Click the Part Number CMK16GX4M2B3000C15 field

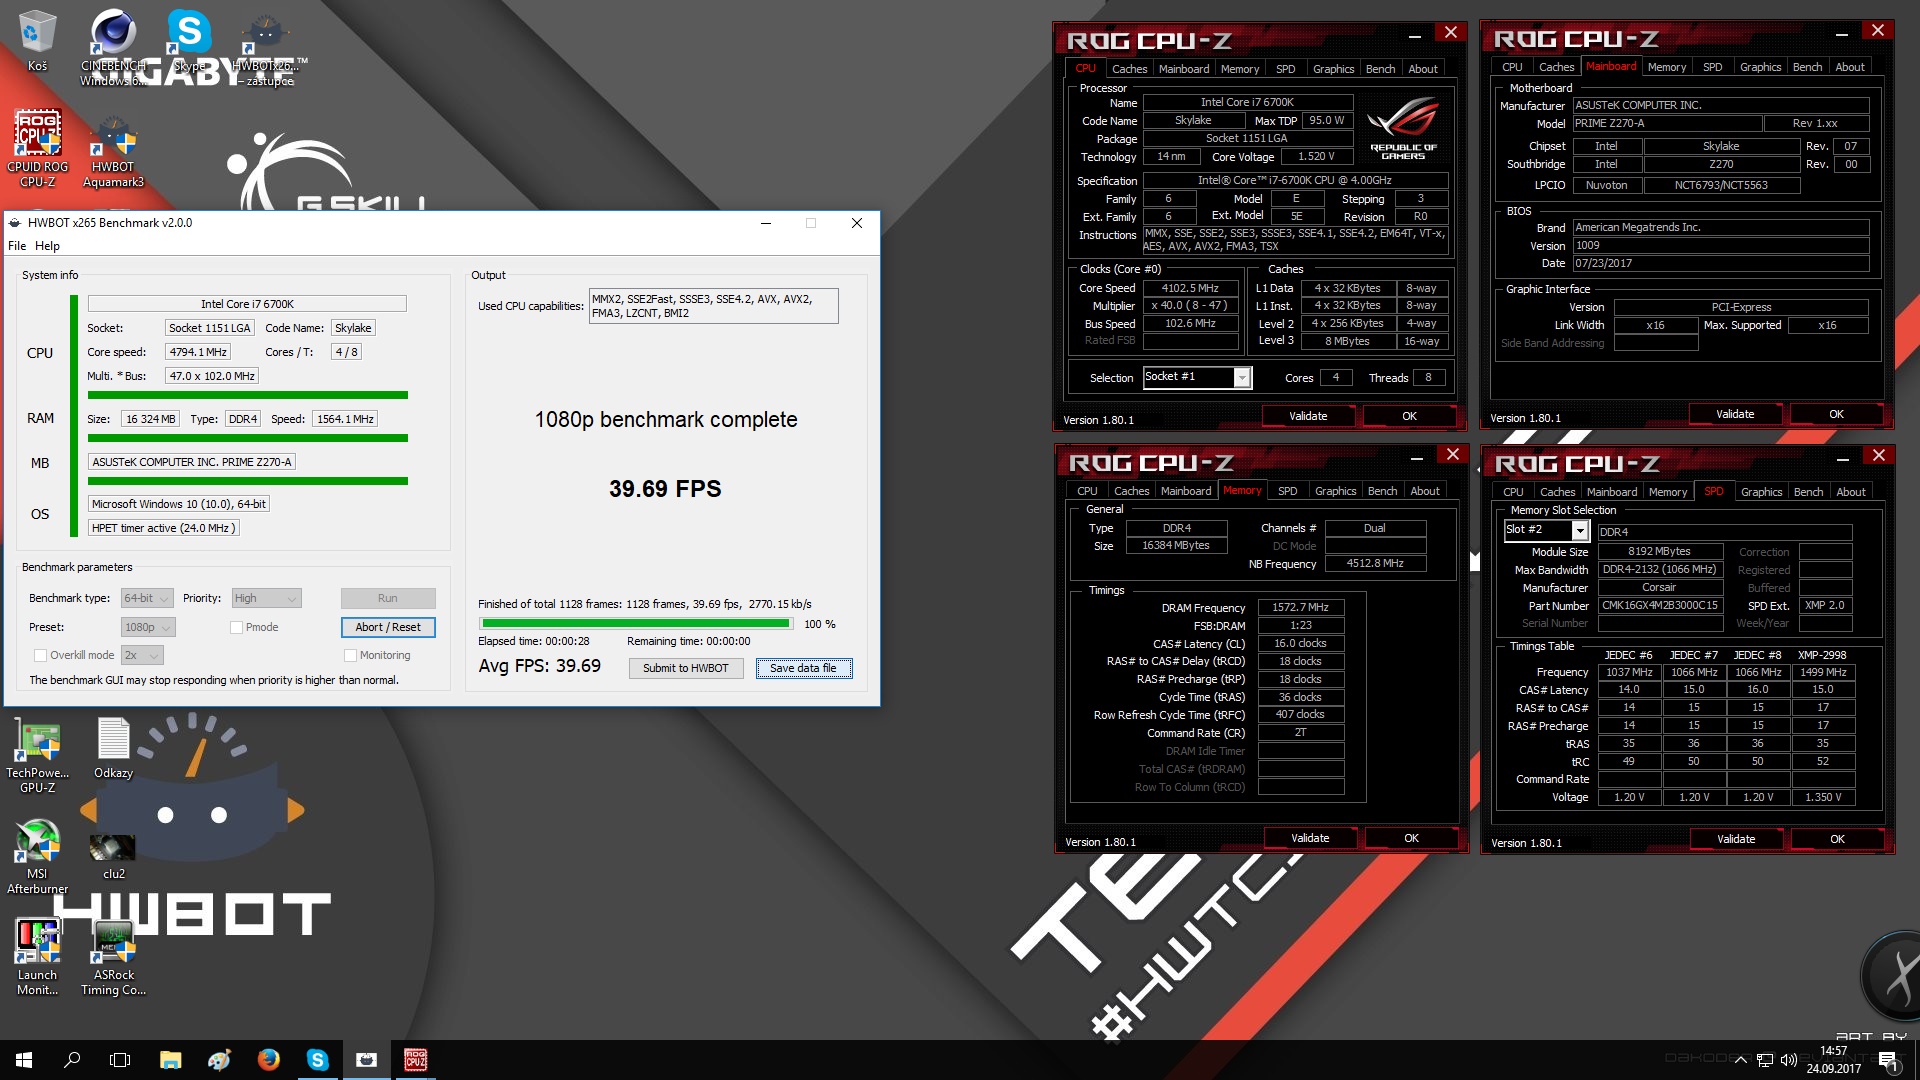click(x=1660, y=605)
